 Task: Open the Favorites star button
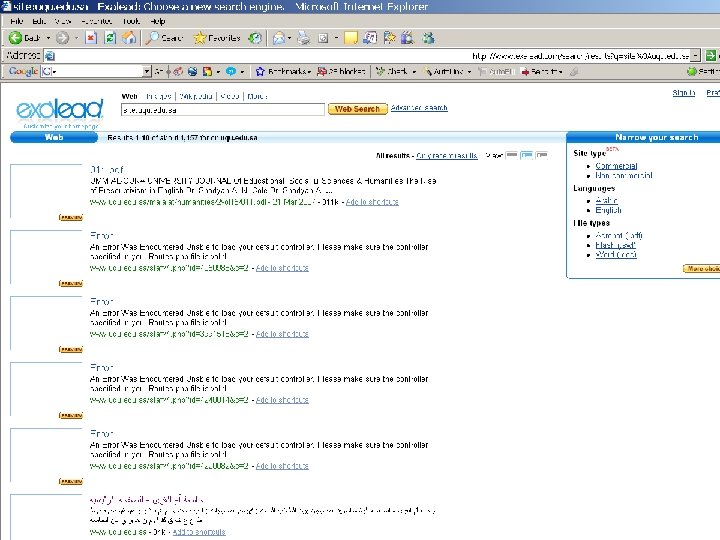217,38
